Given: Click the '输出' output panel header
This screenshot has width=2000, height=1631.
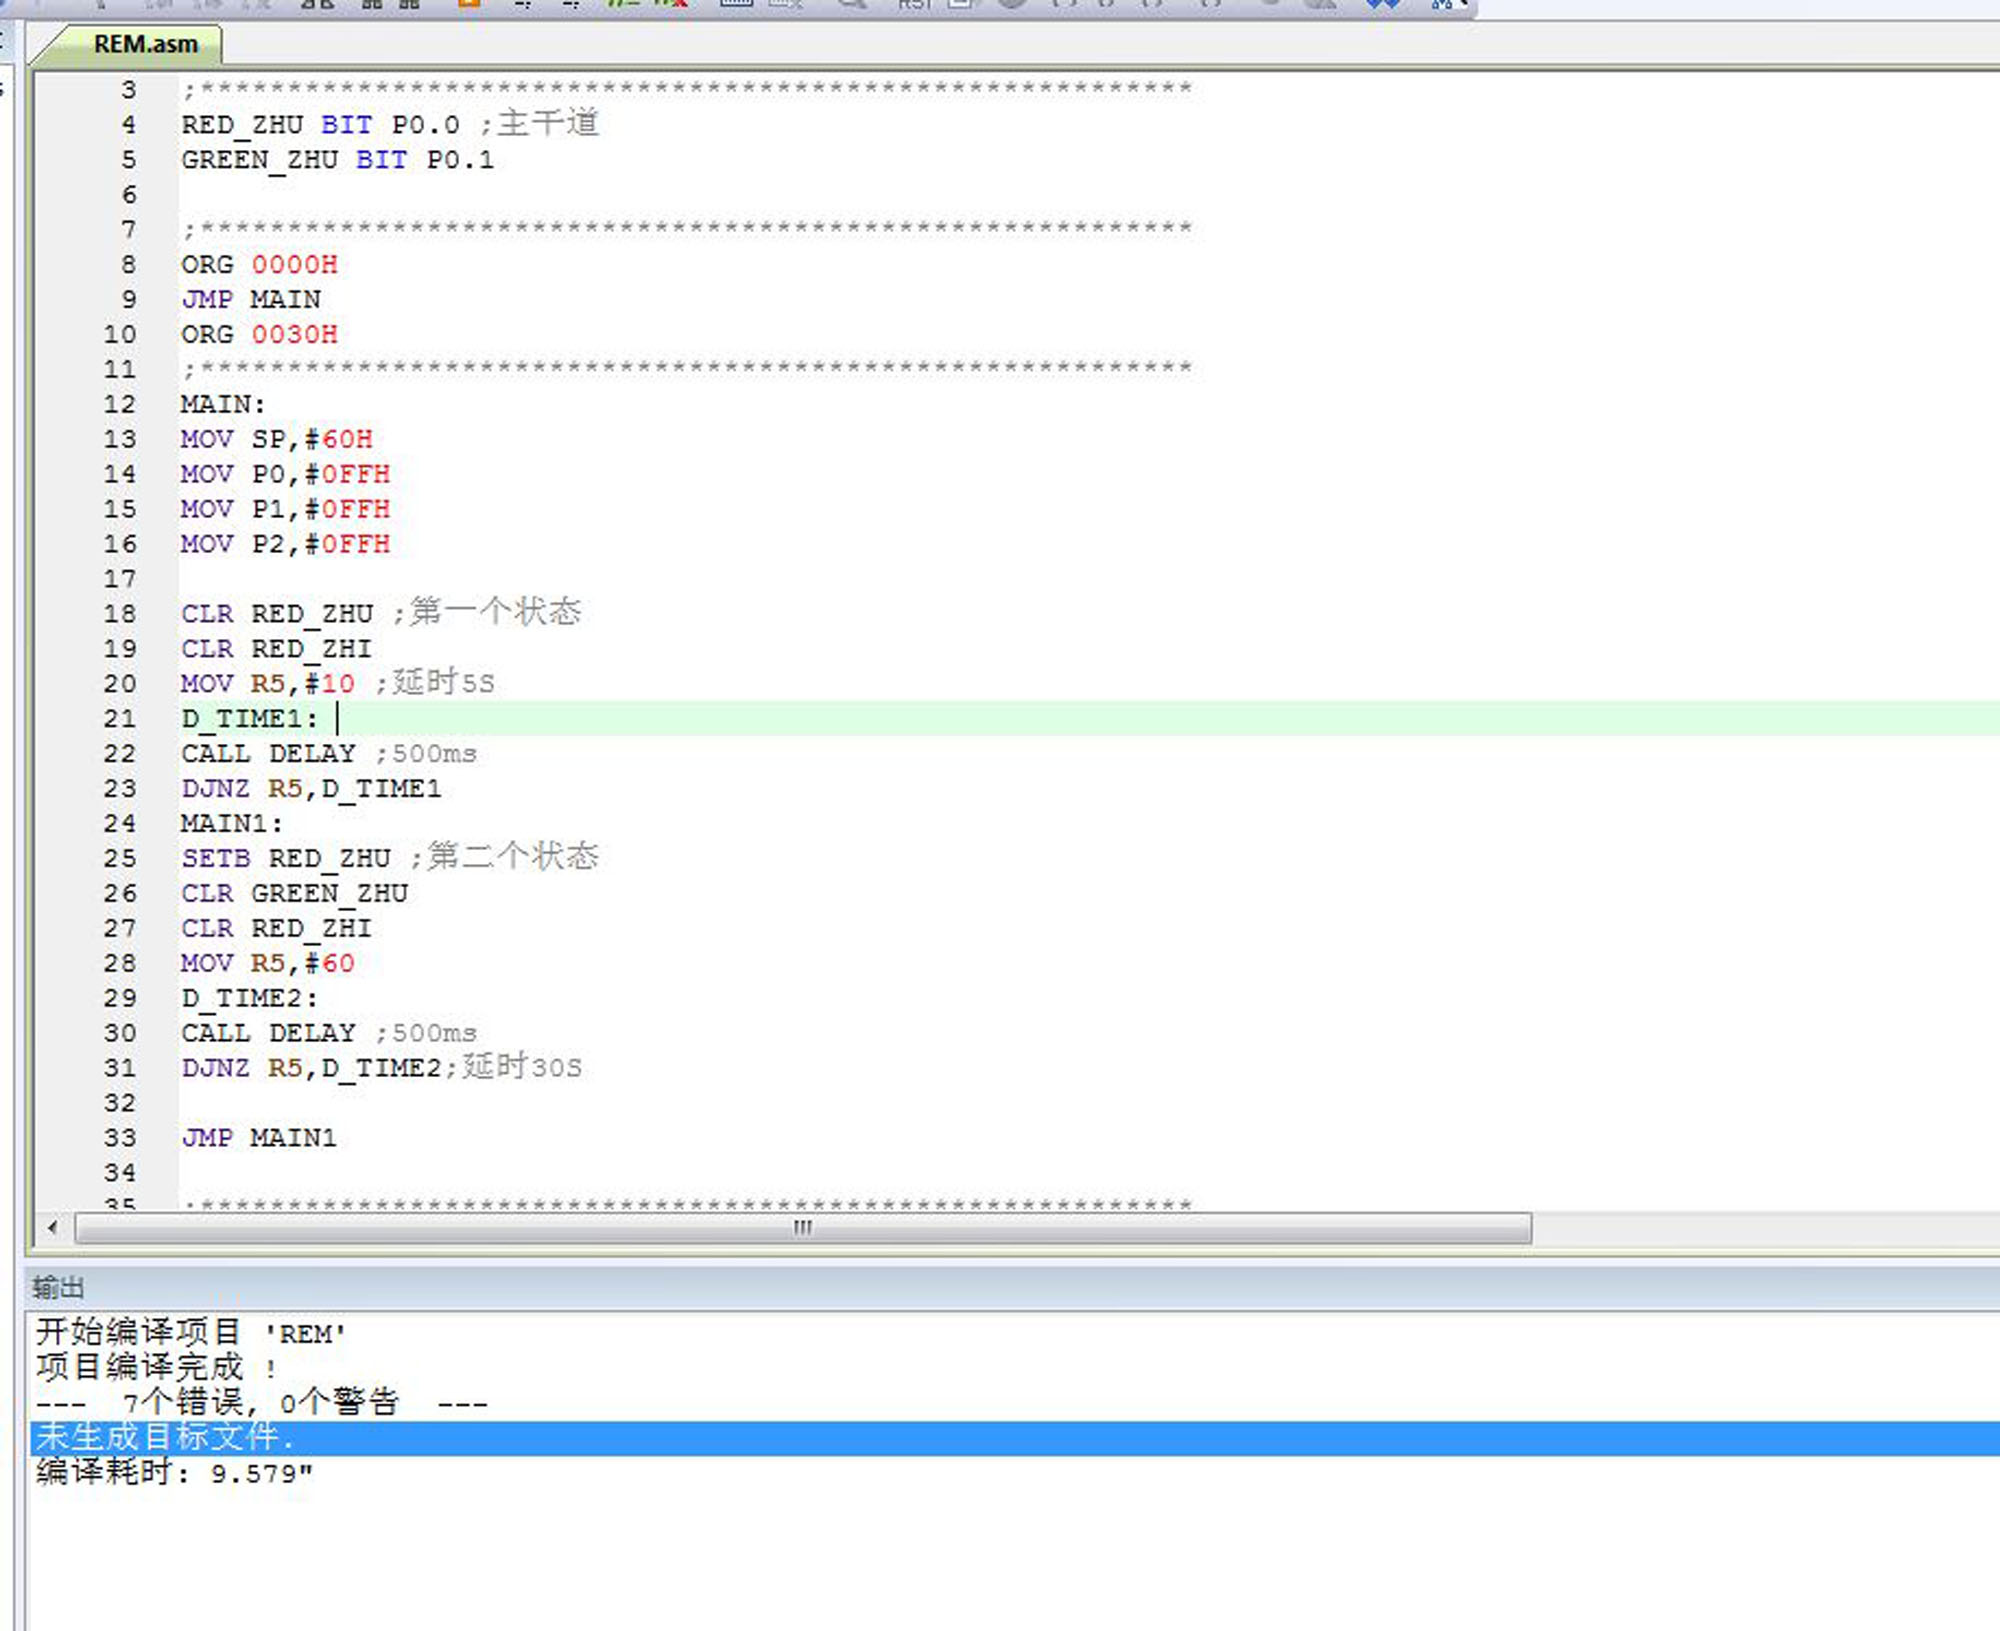Looking at the screenshot, I should (58, 1287).
